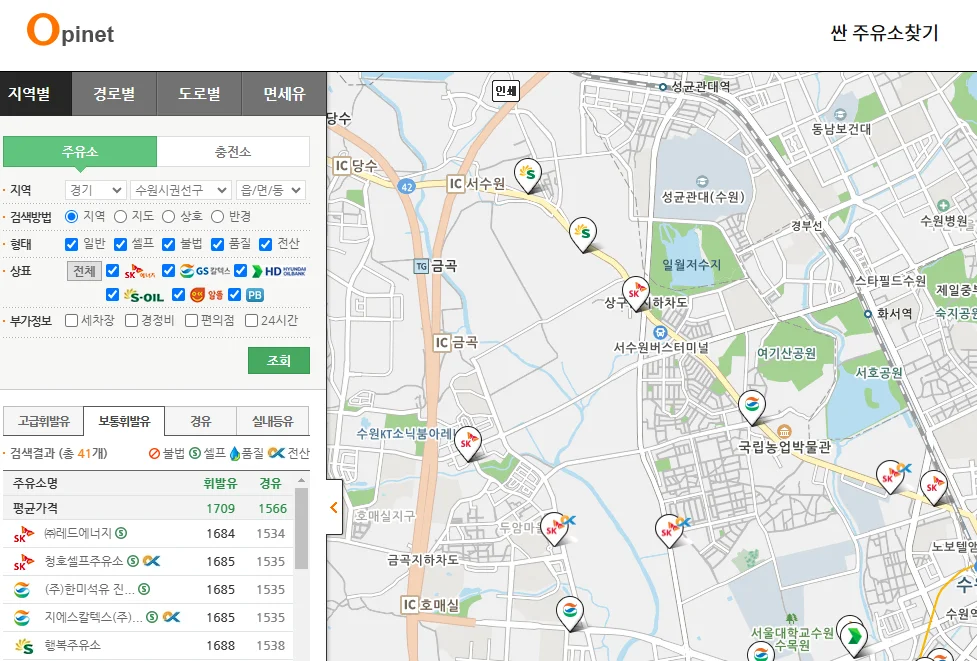
Task: Click the Opinet logo
Action: coord(70,31)
